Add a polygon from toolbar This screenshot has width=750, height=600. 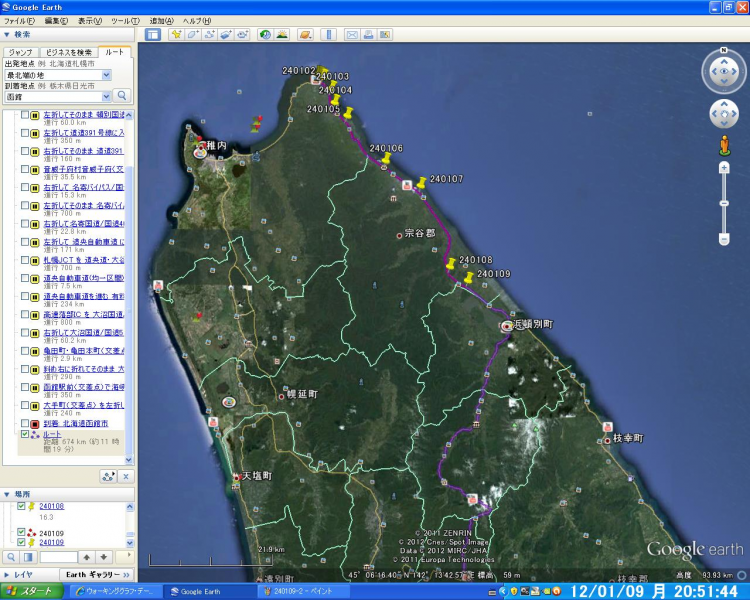[x=193, y=34]
